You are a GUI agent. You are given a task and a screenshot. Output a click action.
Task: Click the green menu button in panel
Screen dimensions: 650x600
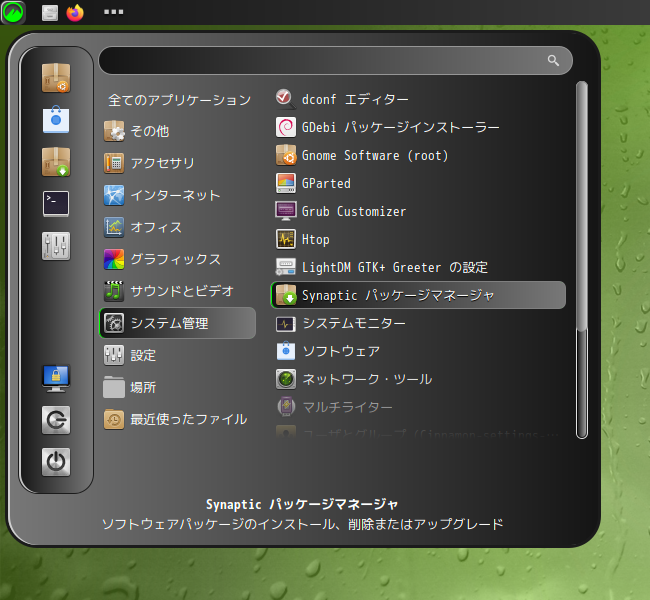coord(13,12)
